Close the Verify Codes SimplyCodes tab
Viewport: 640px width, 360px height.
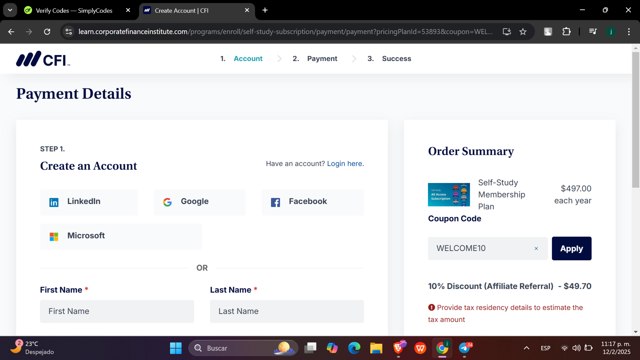(x=128, y=11)
